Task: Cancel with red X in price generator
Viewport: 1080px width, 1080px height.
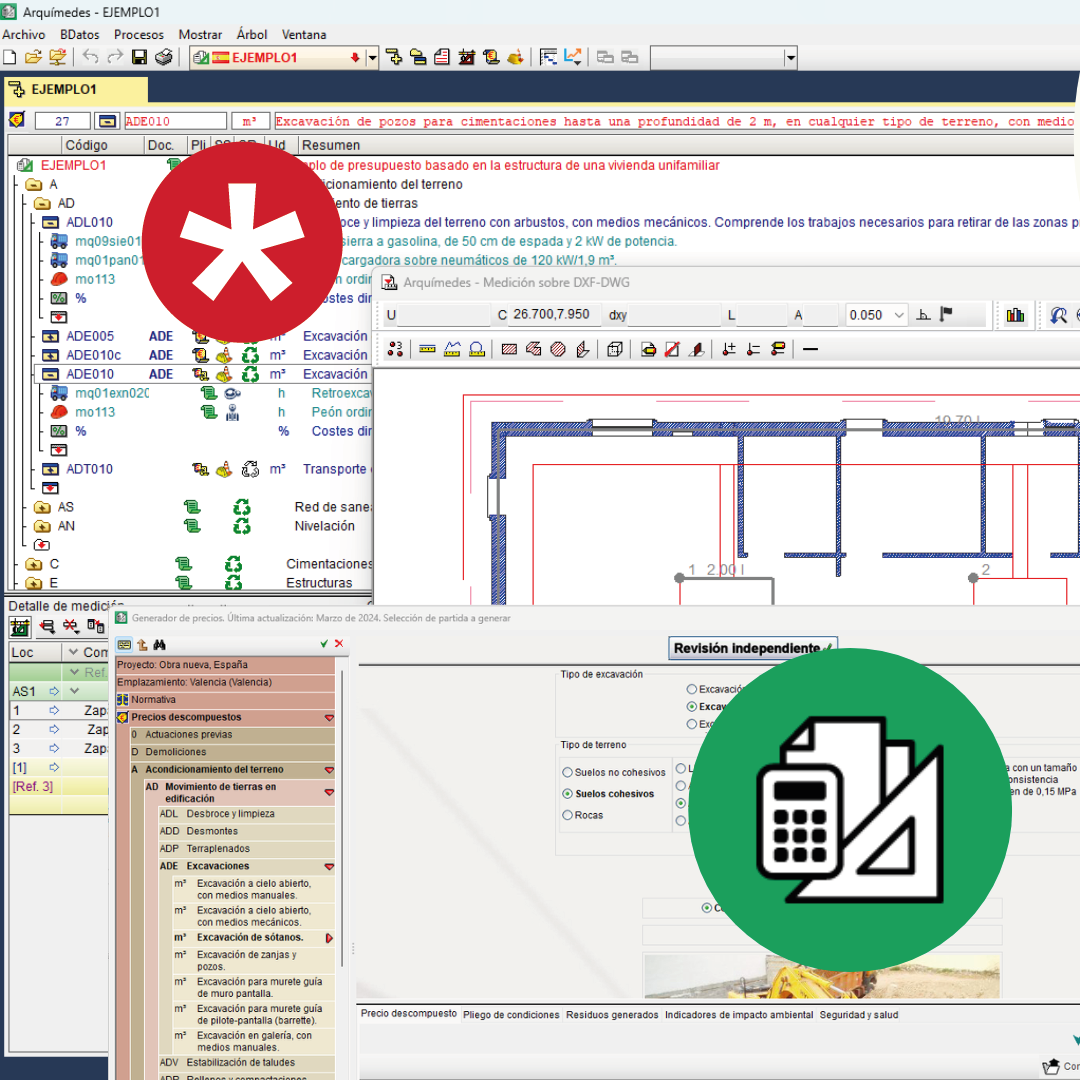Action: [x=339, y=644]
